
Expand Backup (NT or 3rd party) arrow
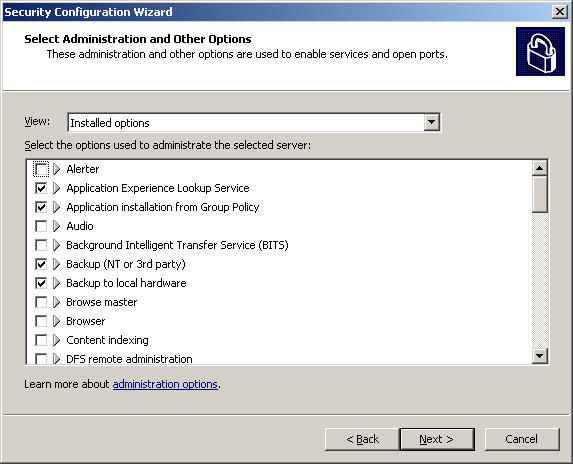56,264
